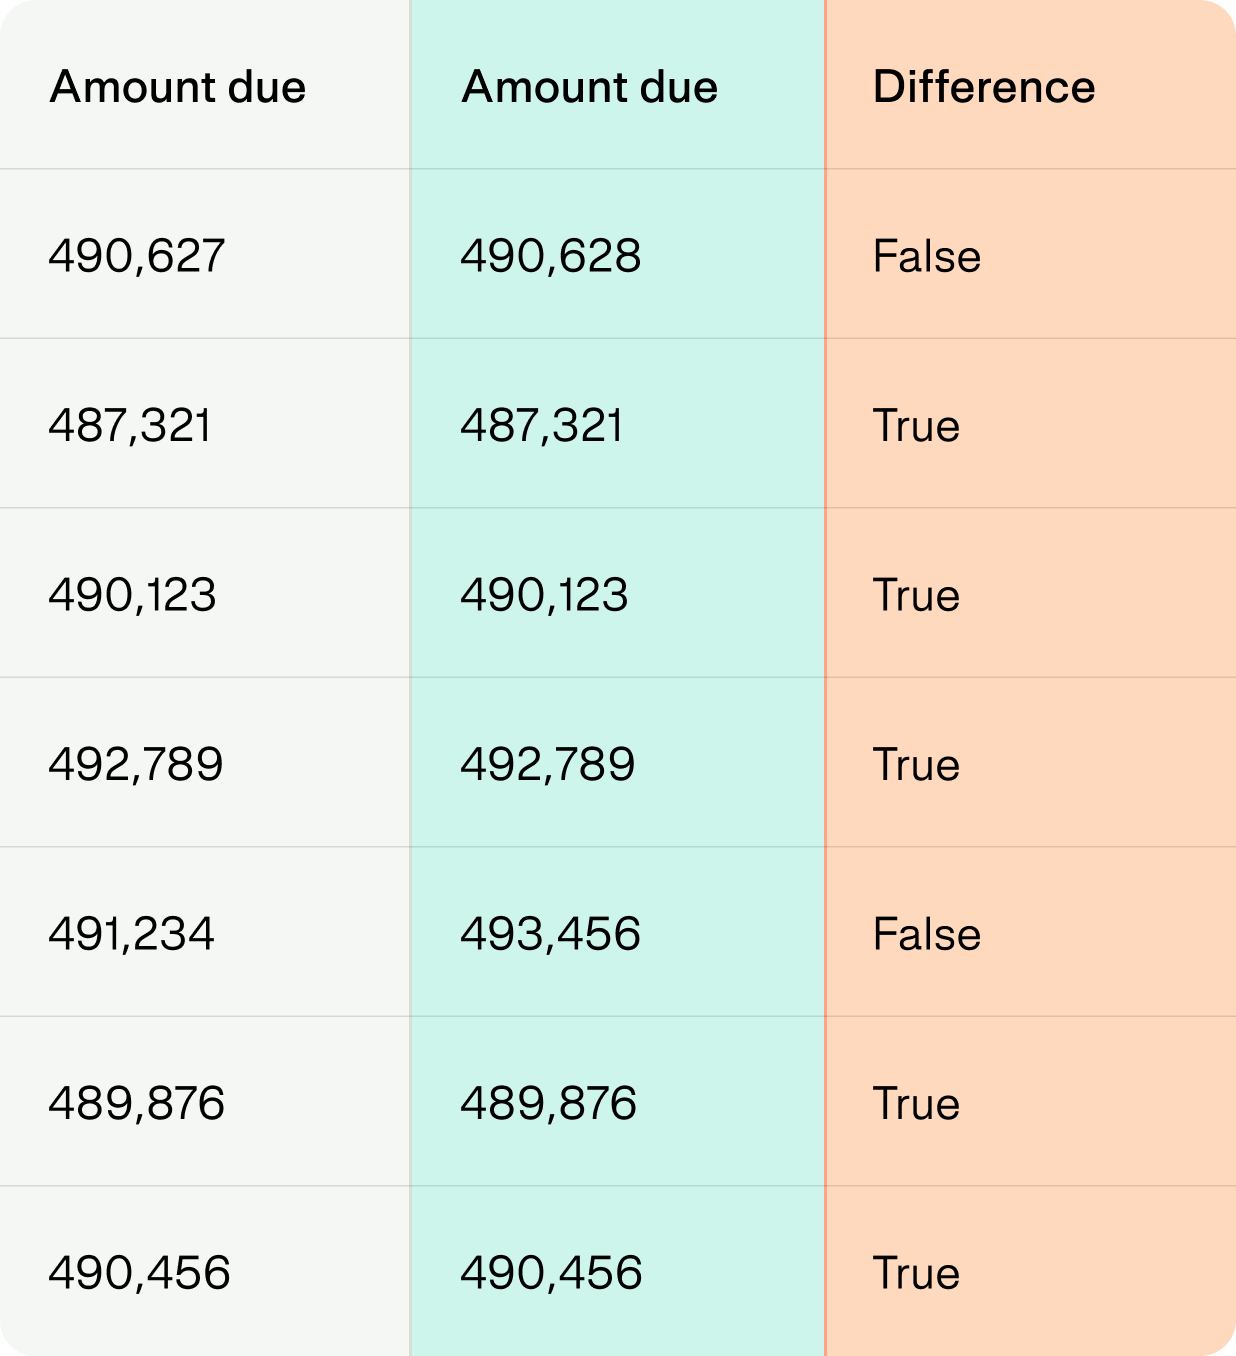Select the gray first Amount due header
This screenshot has height=1356, width=1236.
coord(178,87)
